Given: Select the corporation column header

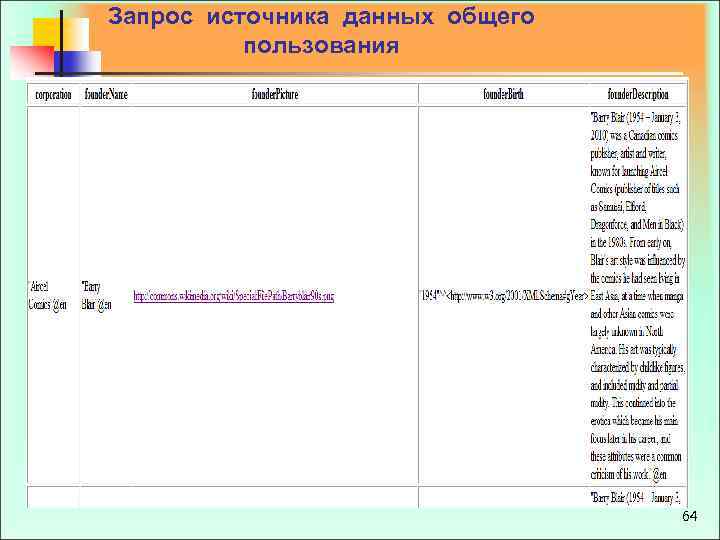Looking at the screenshot, I should point(53,95).
